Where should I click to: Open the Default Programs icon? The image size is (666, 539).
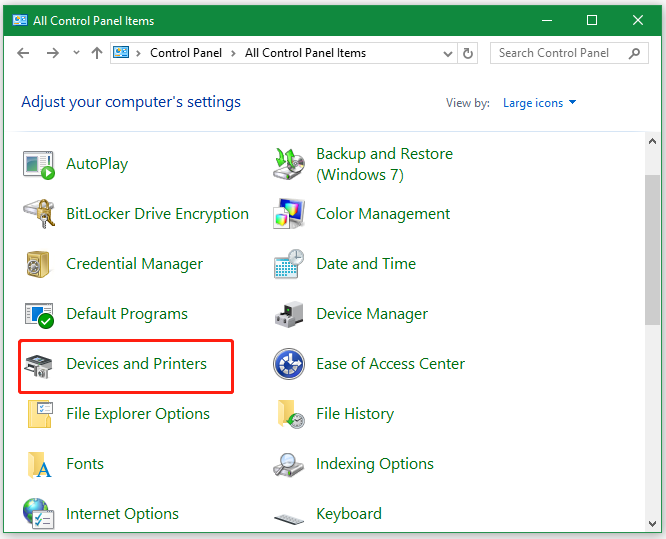[x=39, y=315]
